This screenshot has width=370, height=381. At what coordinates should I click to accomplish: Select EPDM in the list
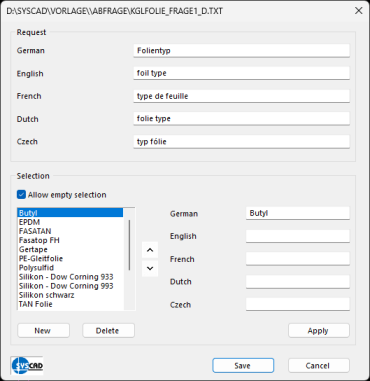70,222
